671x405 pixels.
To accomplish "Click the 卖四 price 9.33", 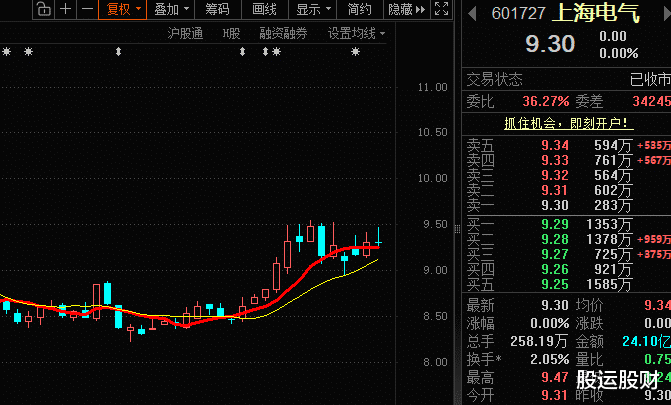I will click(555, 161).
